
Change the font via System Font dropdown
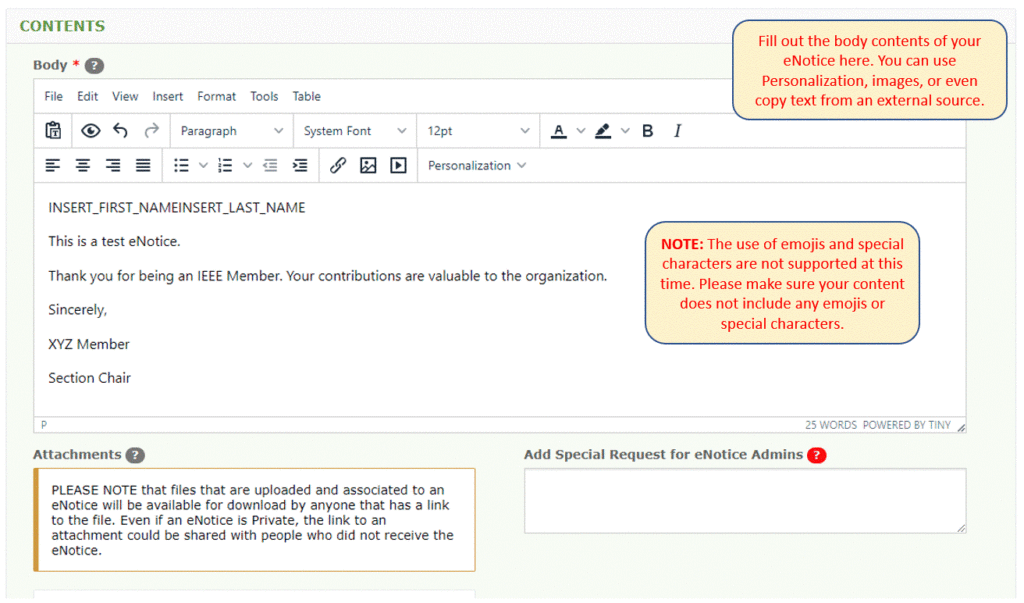click(352, 130)
